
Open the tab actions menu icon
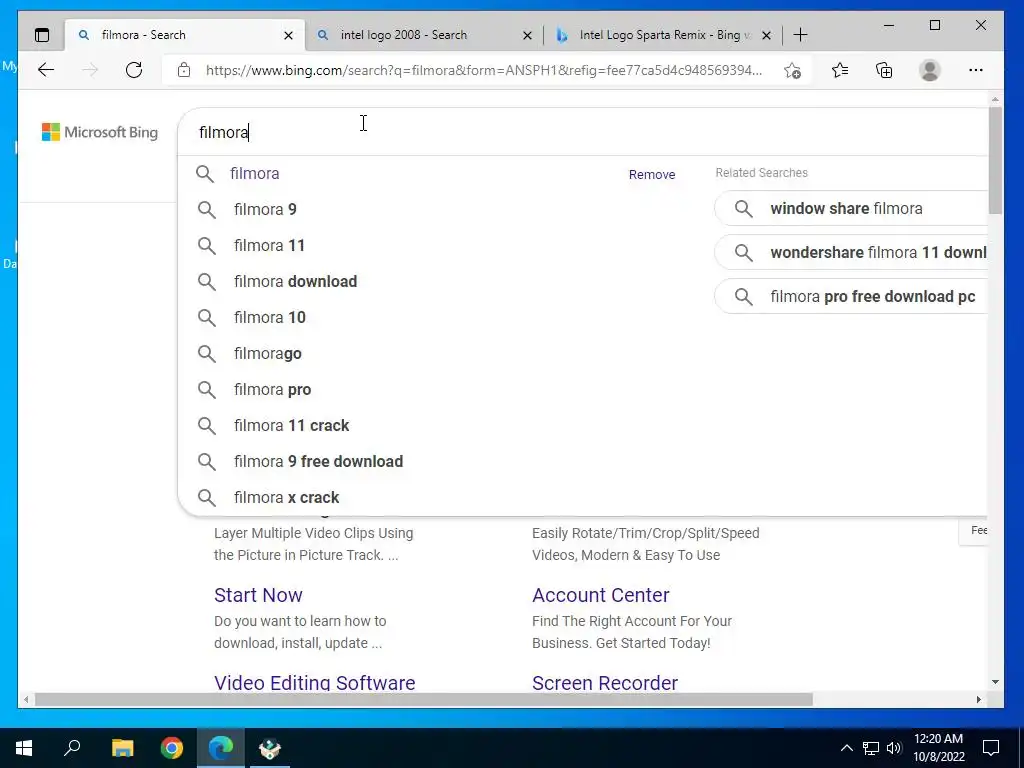pos(42,35)
